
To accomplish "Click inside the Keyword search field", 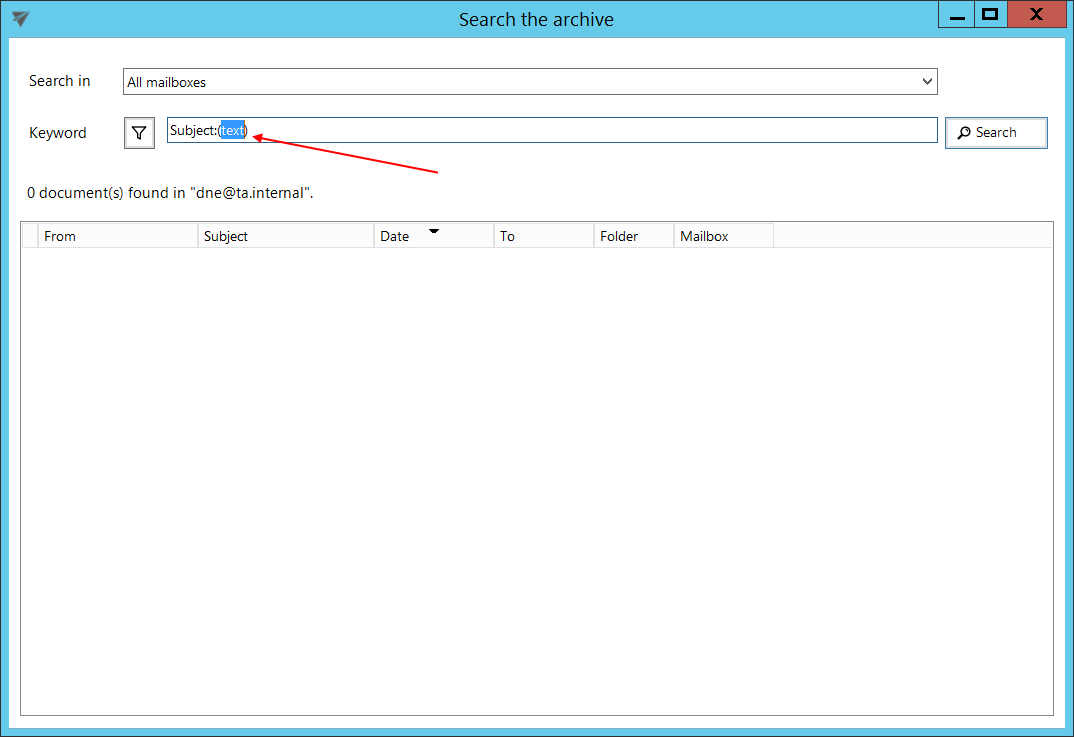I will point(590,131).
